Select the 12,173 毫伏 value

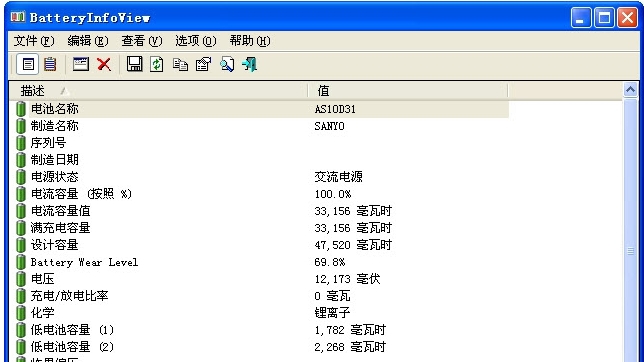[x=347, y=279]
